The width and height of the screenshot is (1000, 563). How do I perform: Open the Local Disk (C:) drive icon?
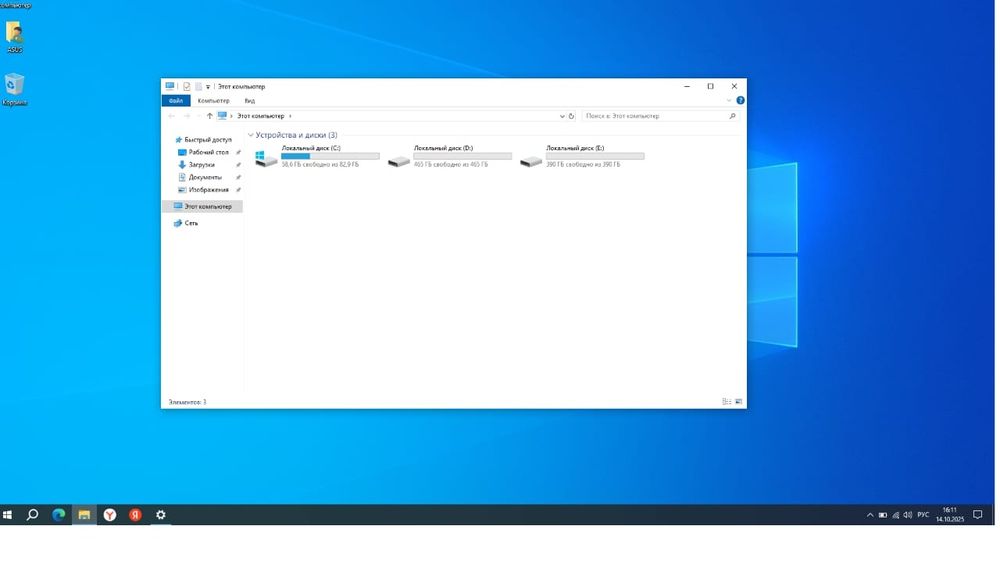pos(266,158)
